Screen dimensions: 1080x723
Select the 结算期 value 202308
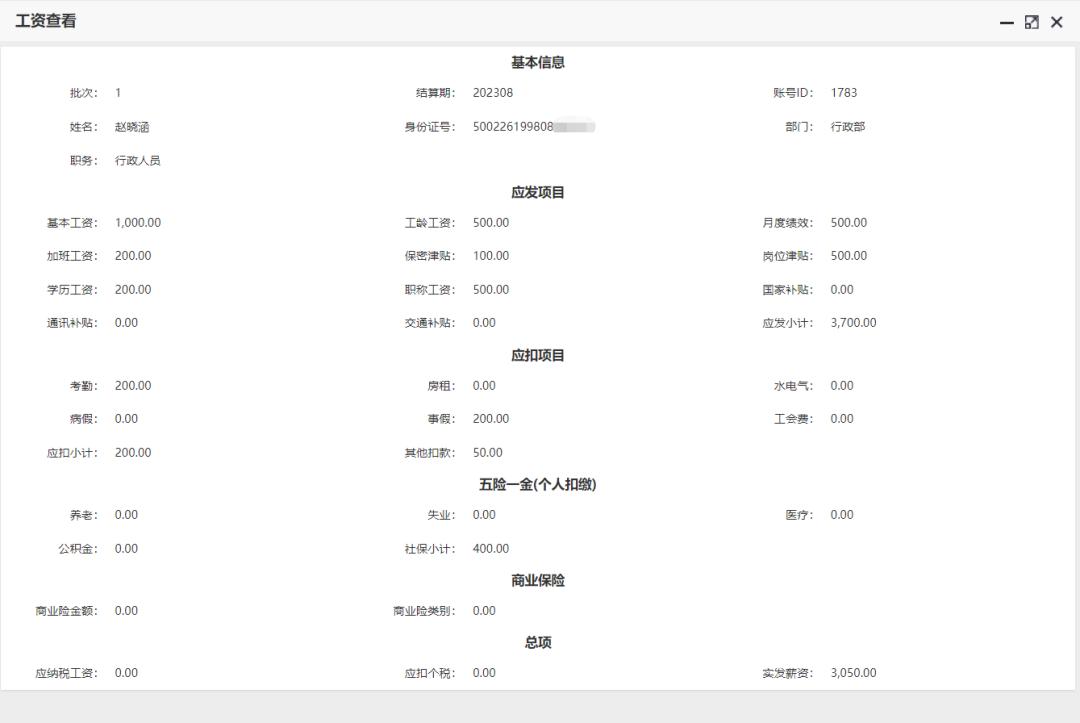point(492,92)
